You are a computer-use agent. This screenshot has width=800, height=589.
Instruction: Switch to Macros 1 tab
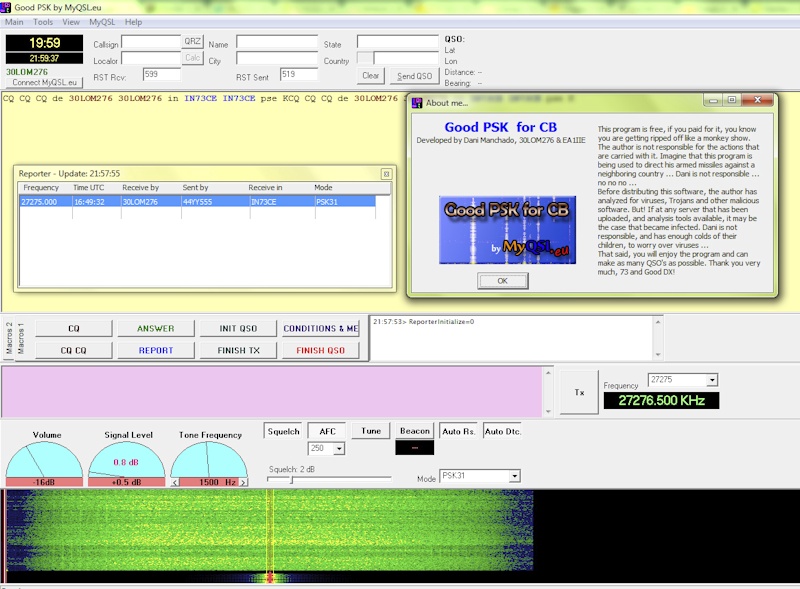(x=21, y=338)
